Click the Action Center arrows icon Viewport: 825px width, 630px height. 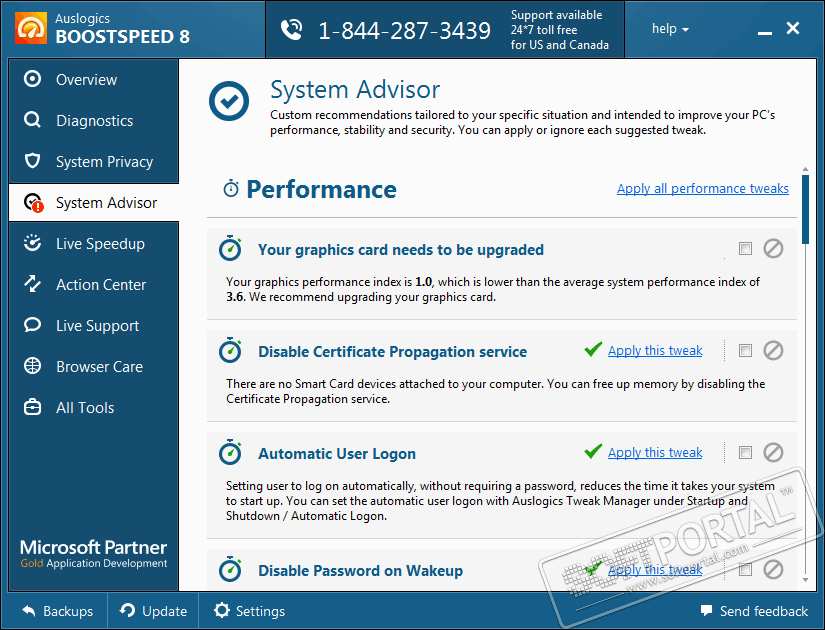tap(32, 284)
